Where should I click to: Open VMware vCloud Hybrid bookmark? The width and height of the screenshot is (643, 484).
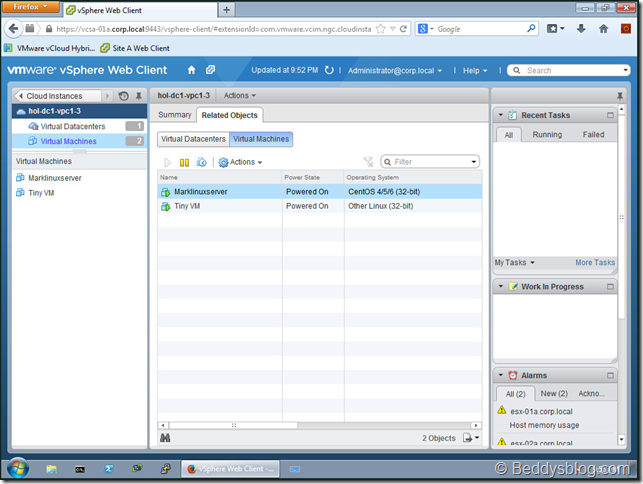(x=50, y=48)
